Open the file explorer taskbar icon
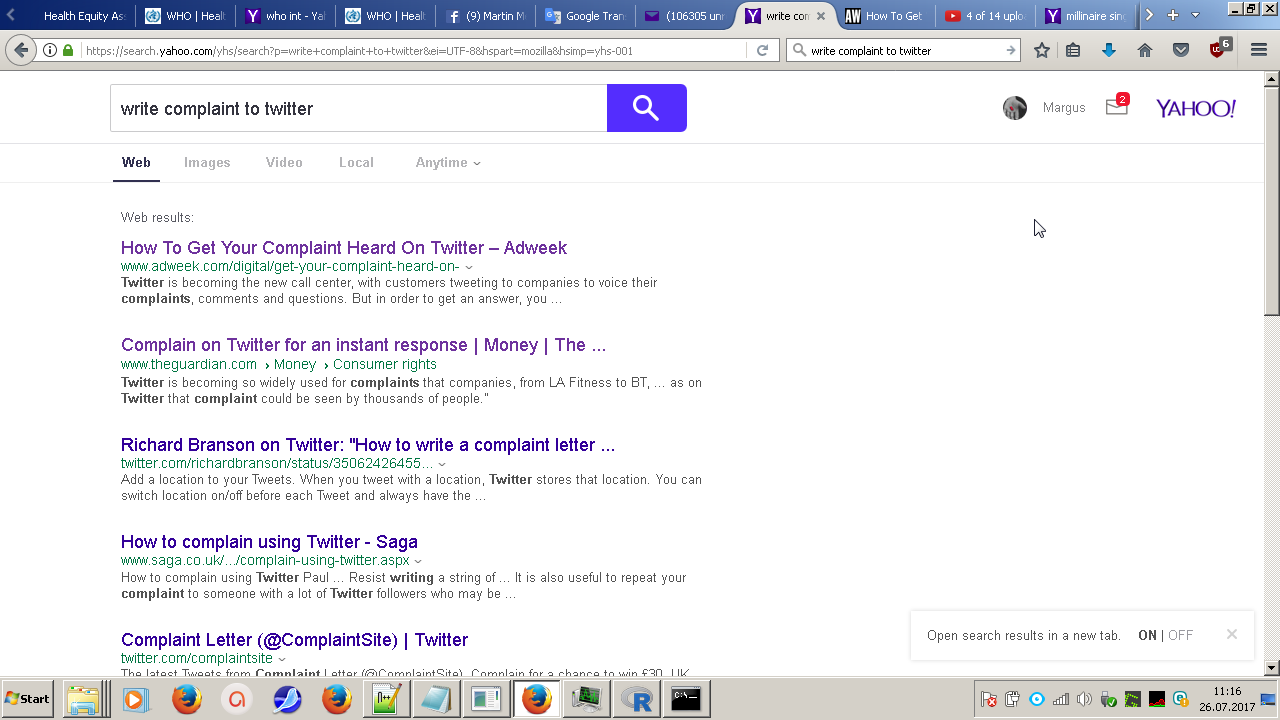 pos(83,699)
